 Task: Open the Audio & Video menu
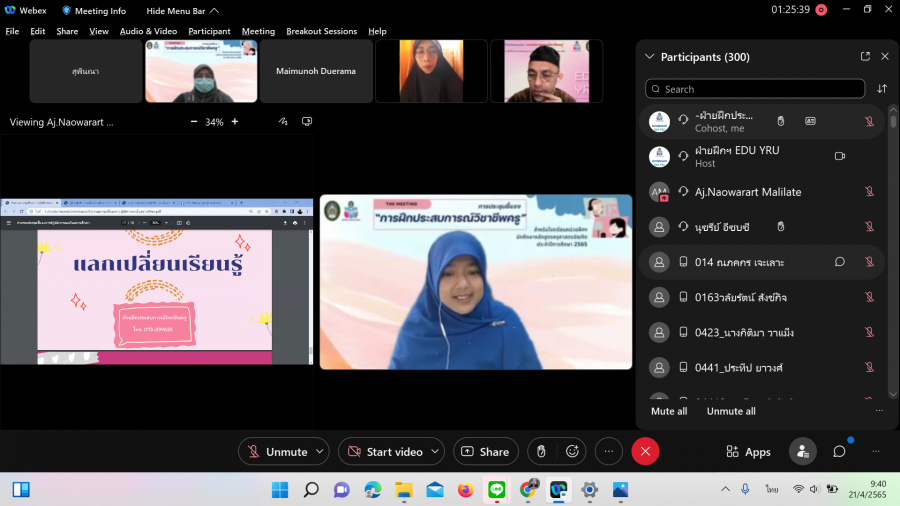pos(148,31)
